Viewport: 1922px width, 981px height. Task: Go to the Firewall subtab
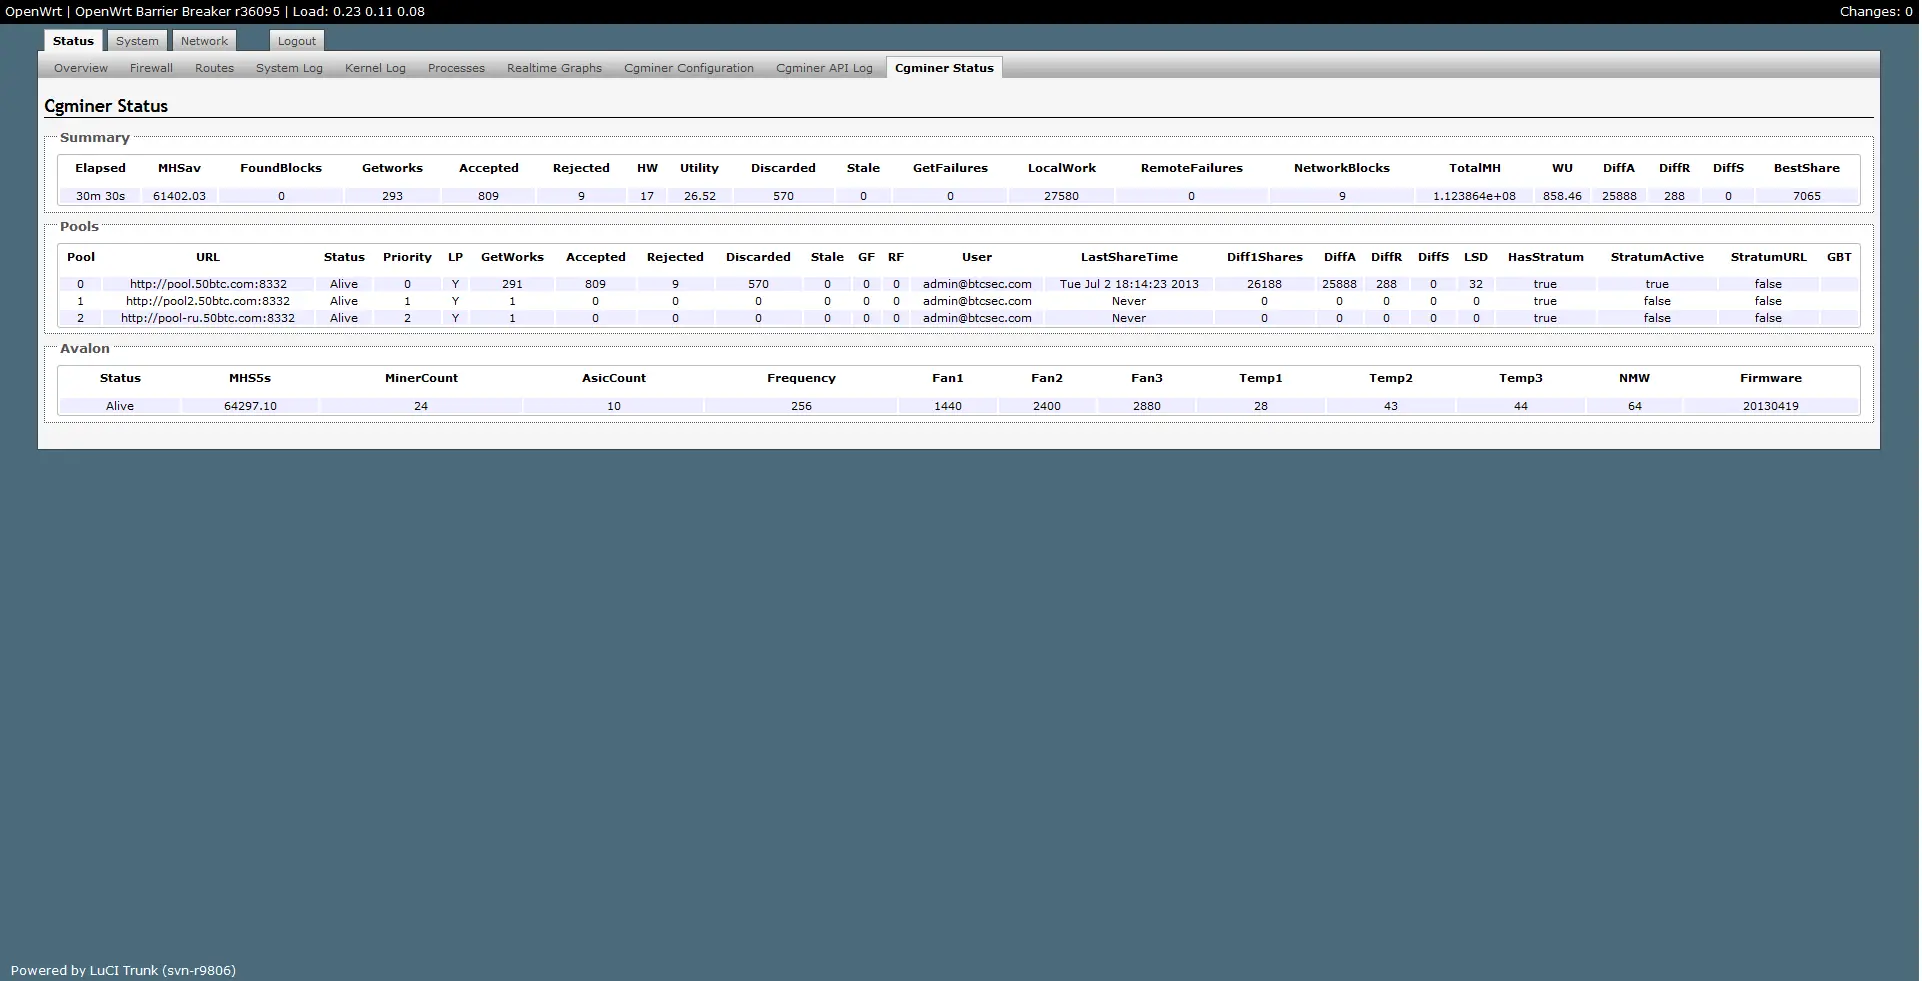pos(151,68)
